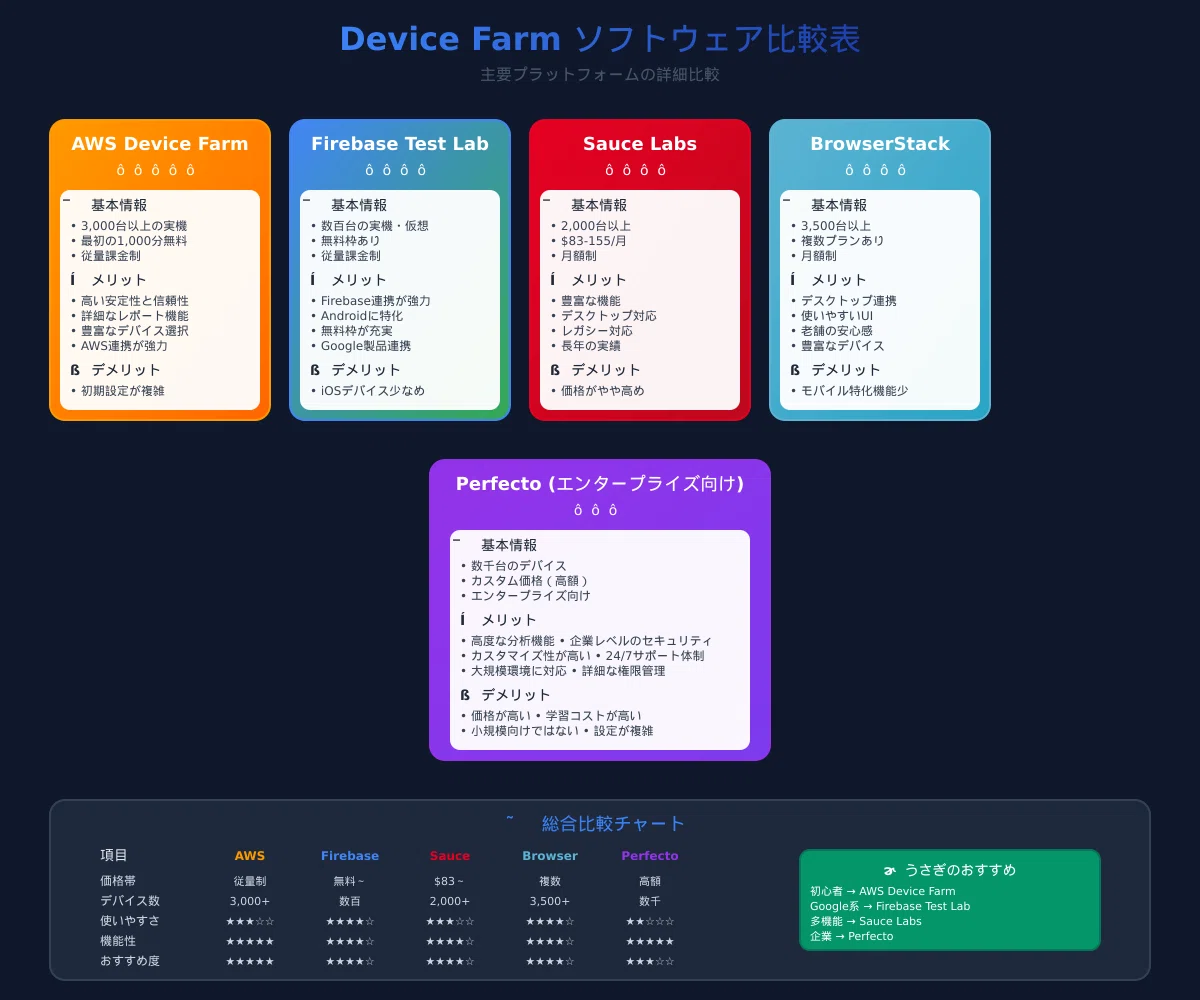1200x1000 pixels.
Task: Click the 使いやすさ row label
Action: 130,921
